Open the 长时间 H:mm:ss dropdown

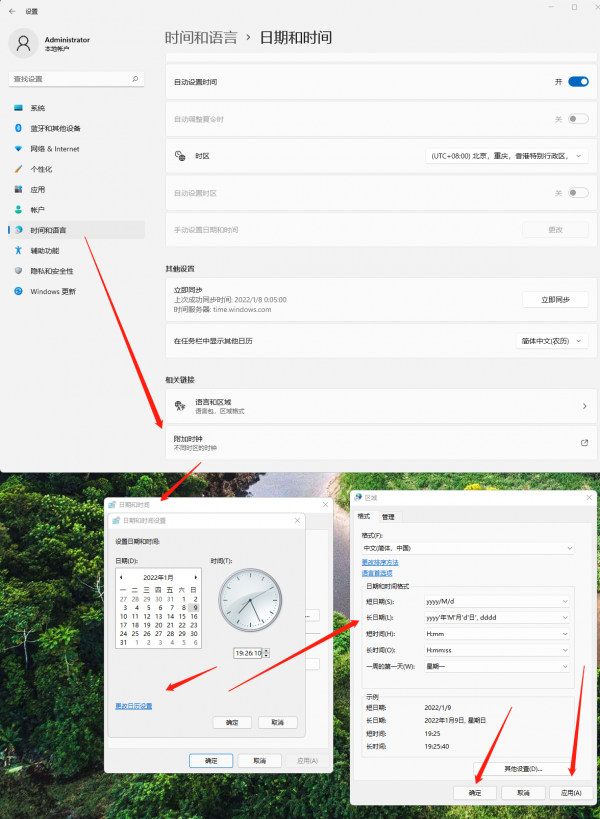(497, 650)
